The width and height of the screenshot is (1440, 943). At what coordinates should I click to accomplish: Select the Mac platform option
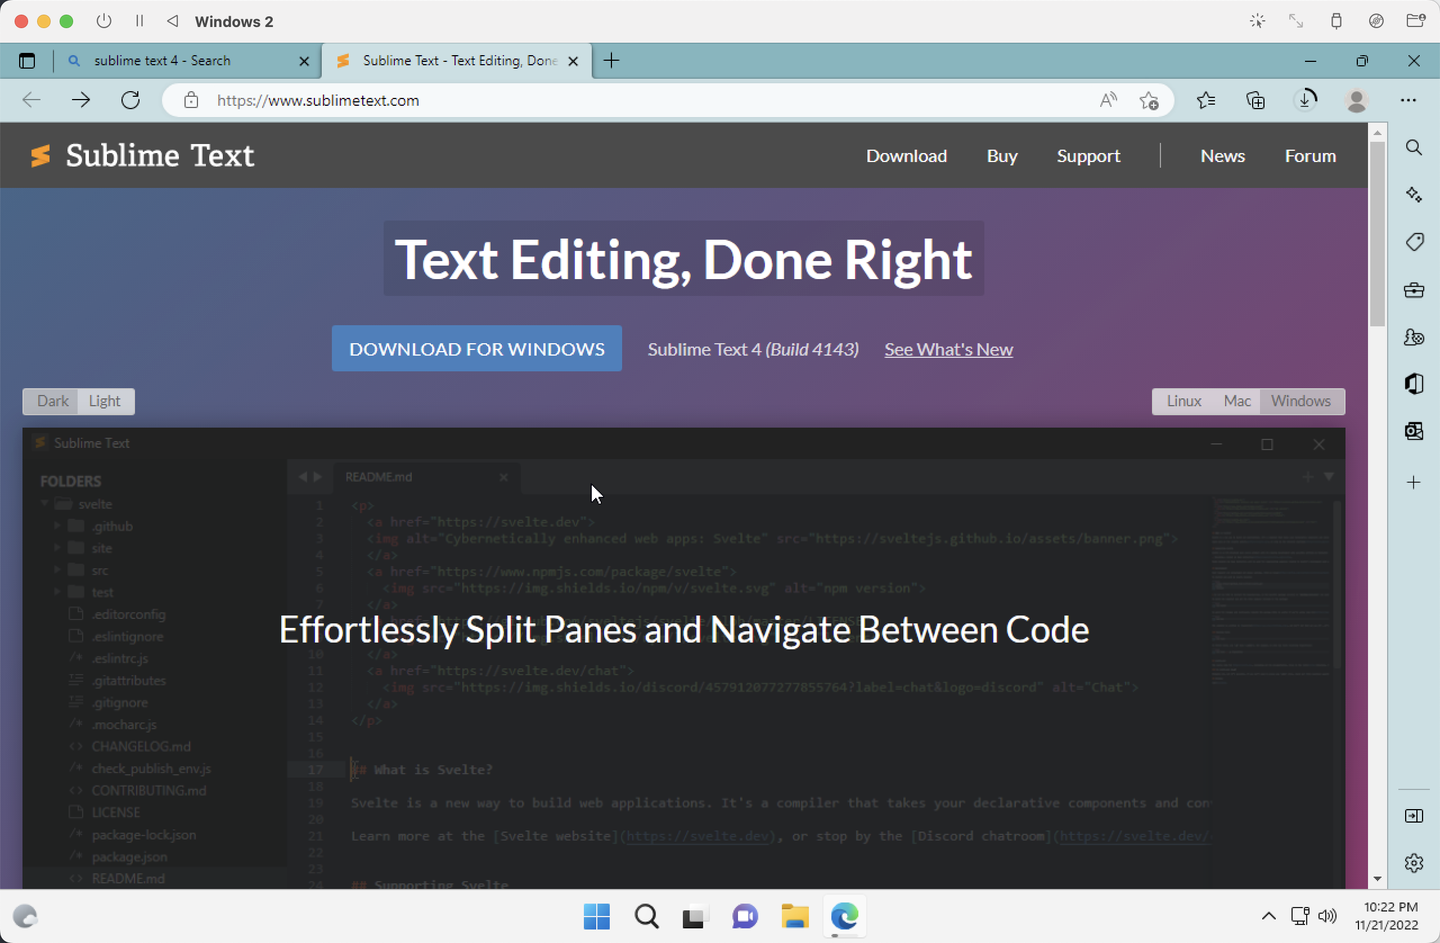click(1237, 401)
